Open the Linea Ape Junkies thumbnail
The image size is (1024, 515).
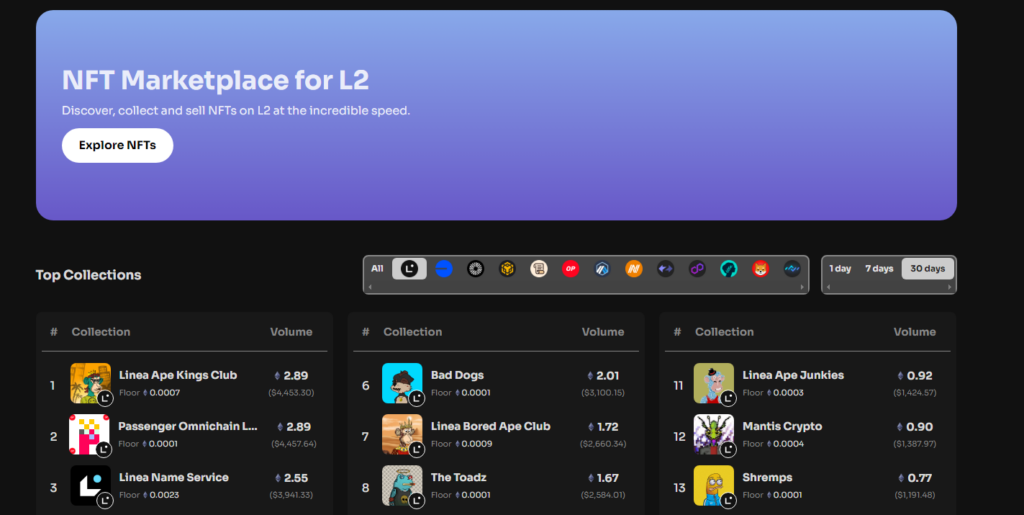(714, 383)
